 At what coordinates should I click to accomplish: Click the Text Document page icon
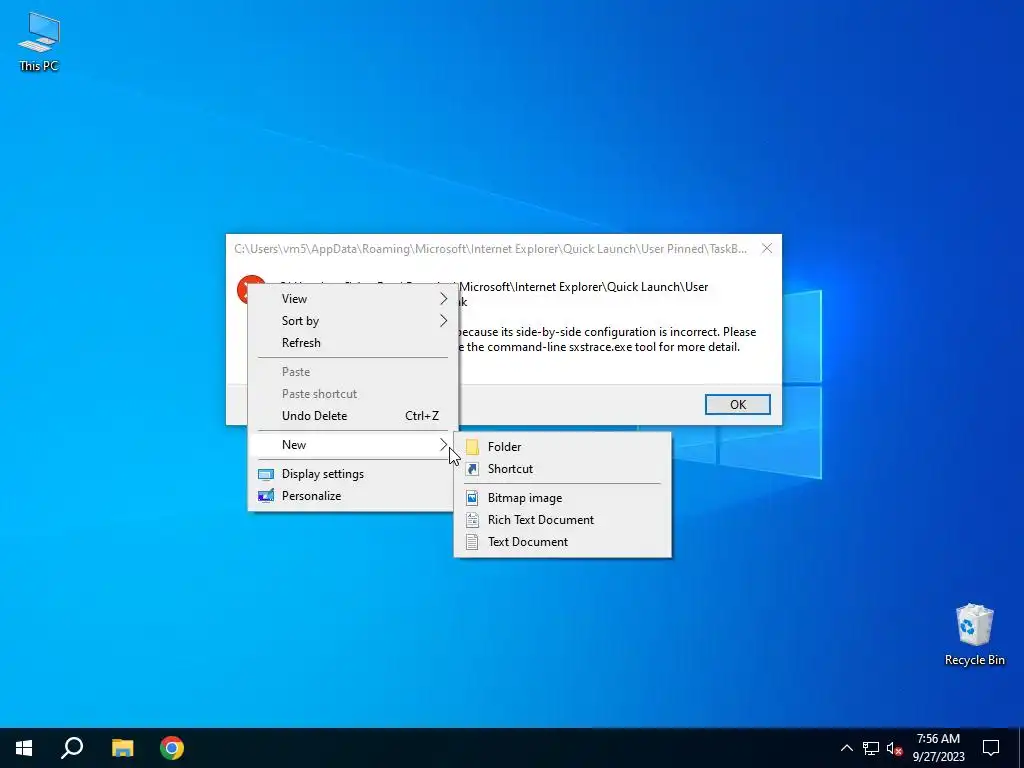472,542
